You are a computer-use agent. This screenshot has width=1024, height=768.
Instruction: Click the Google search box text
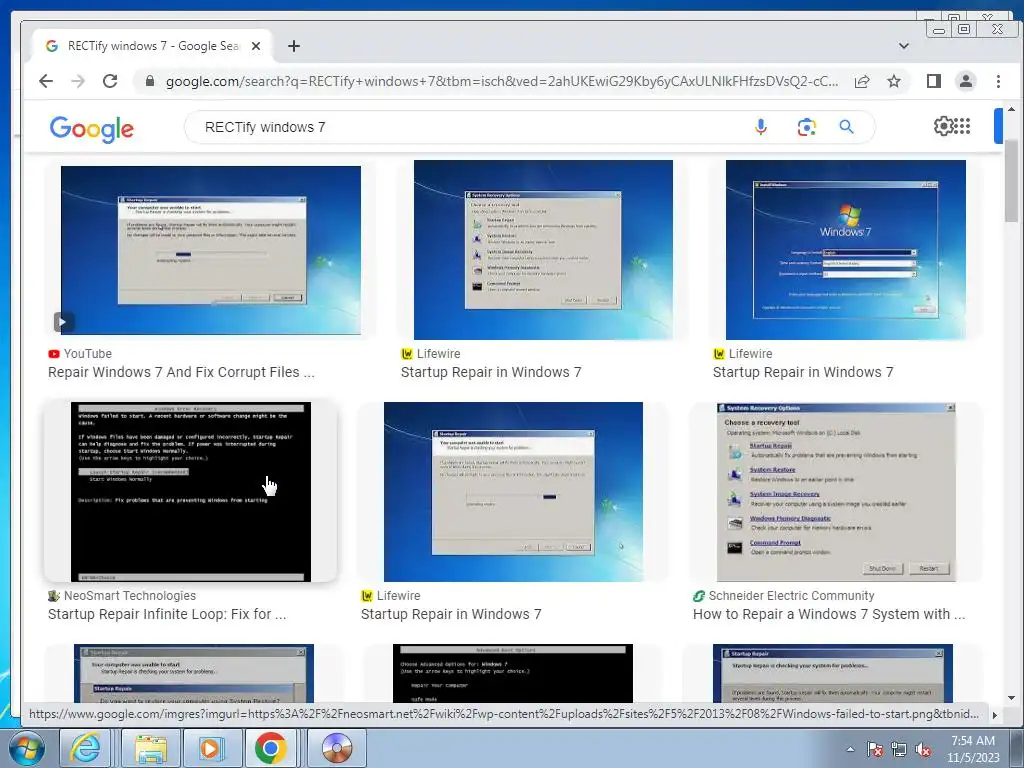pyautogui.click(x=265, y=127)
